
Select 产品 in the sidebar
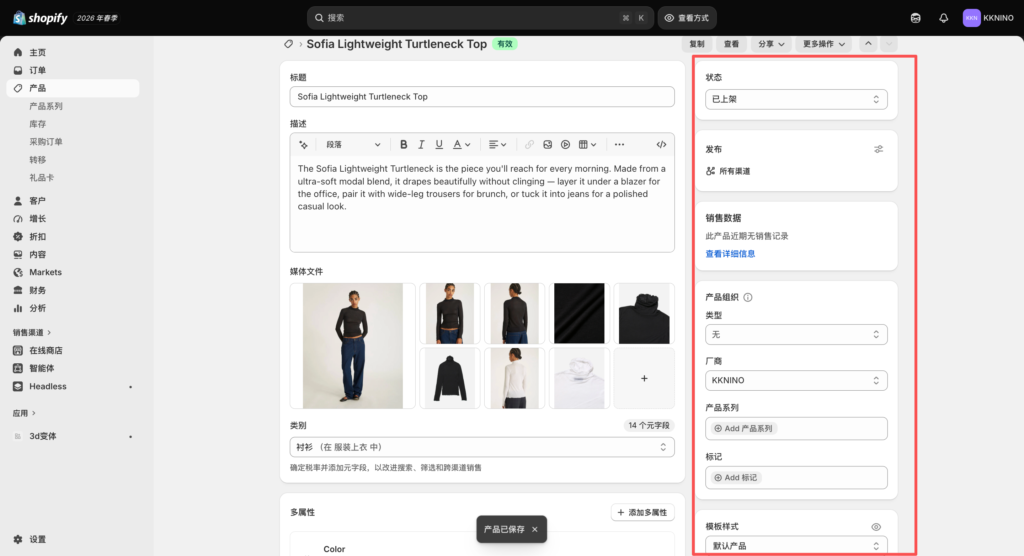(72, 88)
